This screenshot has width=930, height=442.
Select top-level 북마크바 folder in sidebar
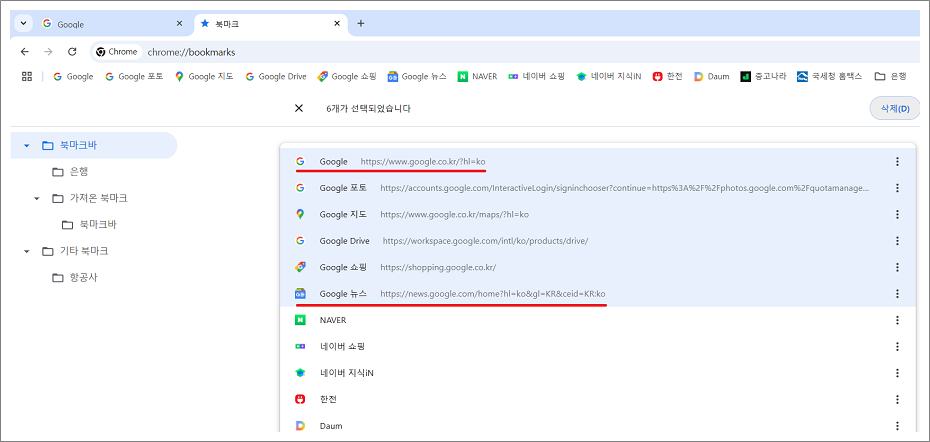point(94,145)
